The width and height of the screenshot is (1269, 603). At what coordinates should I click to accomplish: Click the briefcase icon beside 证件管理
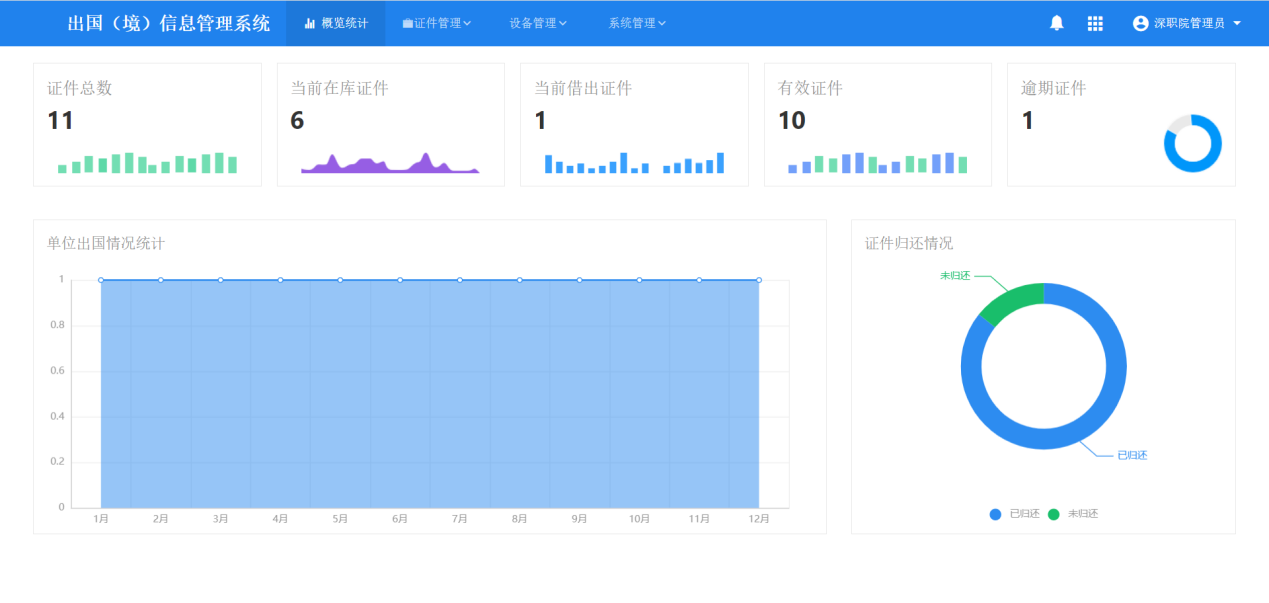[407, 23]
